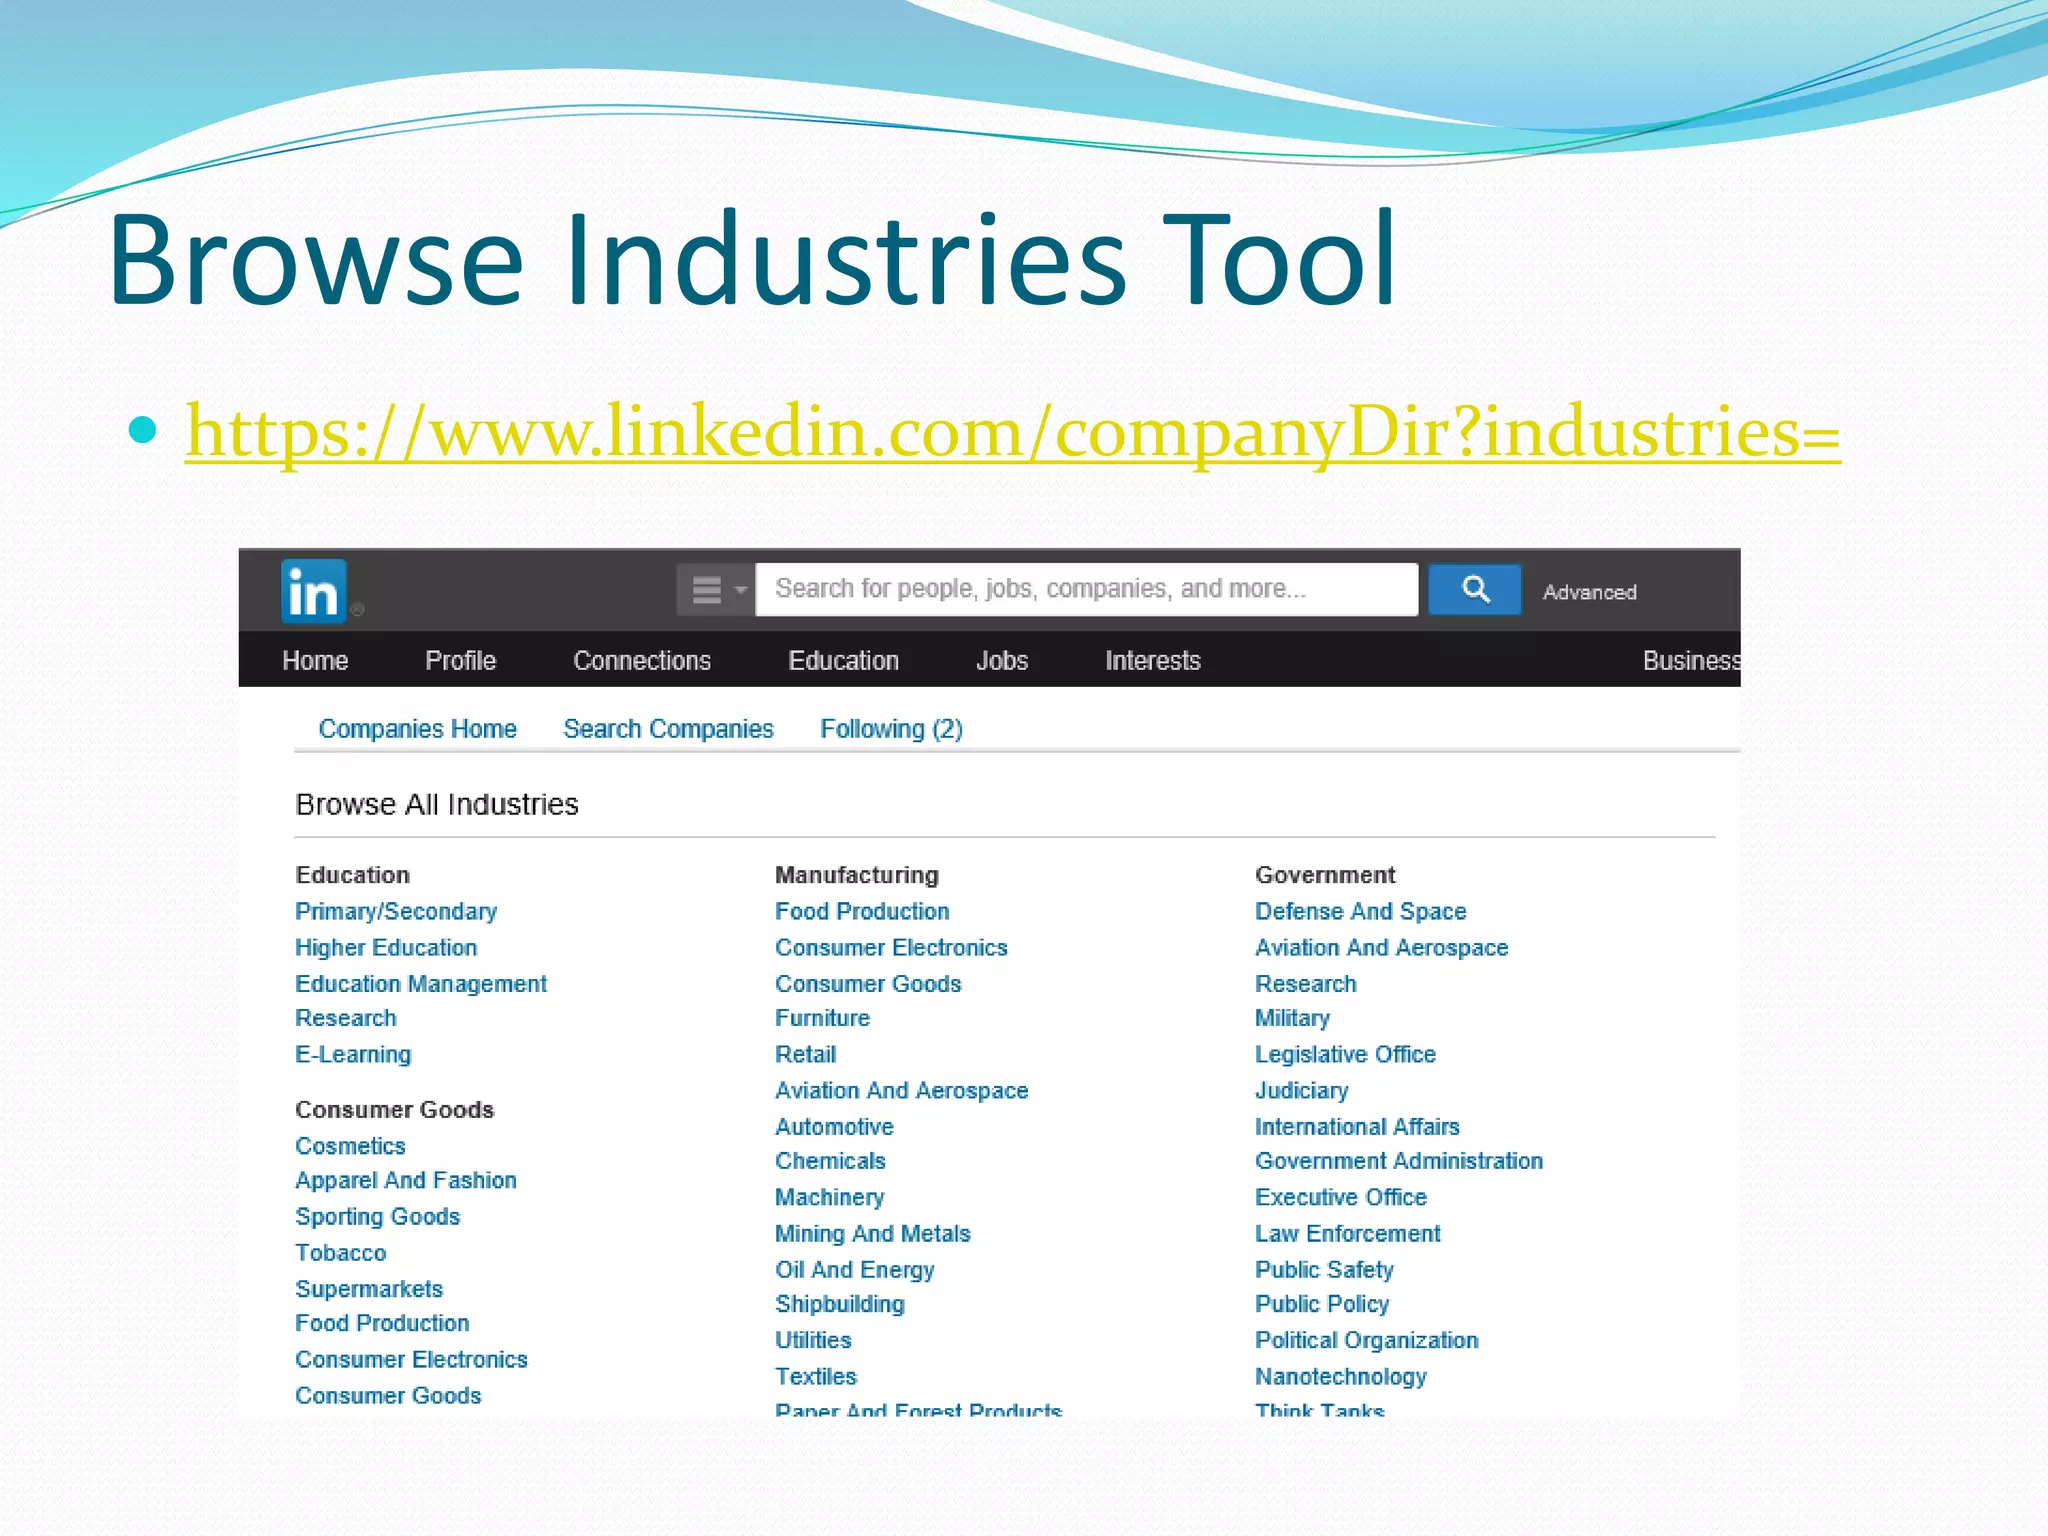Open Tobacco industry link
2048x1536 pixels.
(x=341, y=1253)
